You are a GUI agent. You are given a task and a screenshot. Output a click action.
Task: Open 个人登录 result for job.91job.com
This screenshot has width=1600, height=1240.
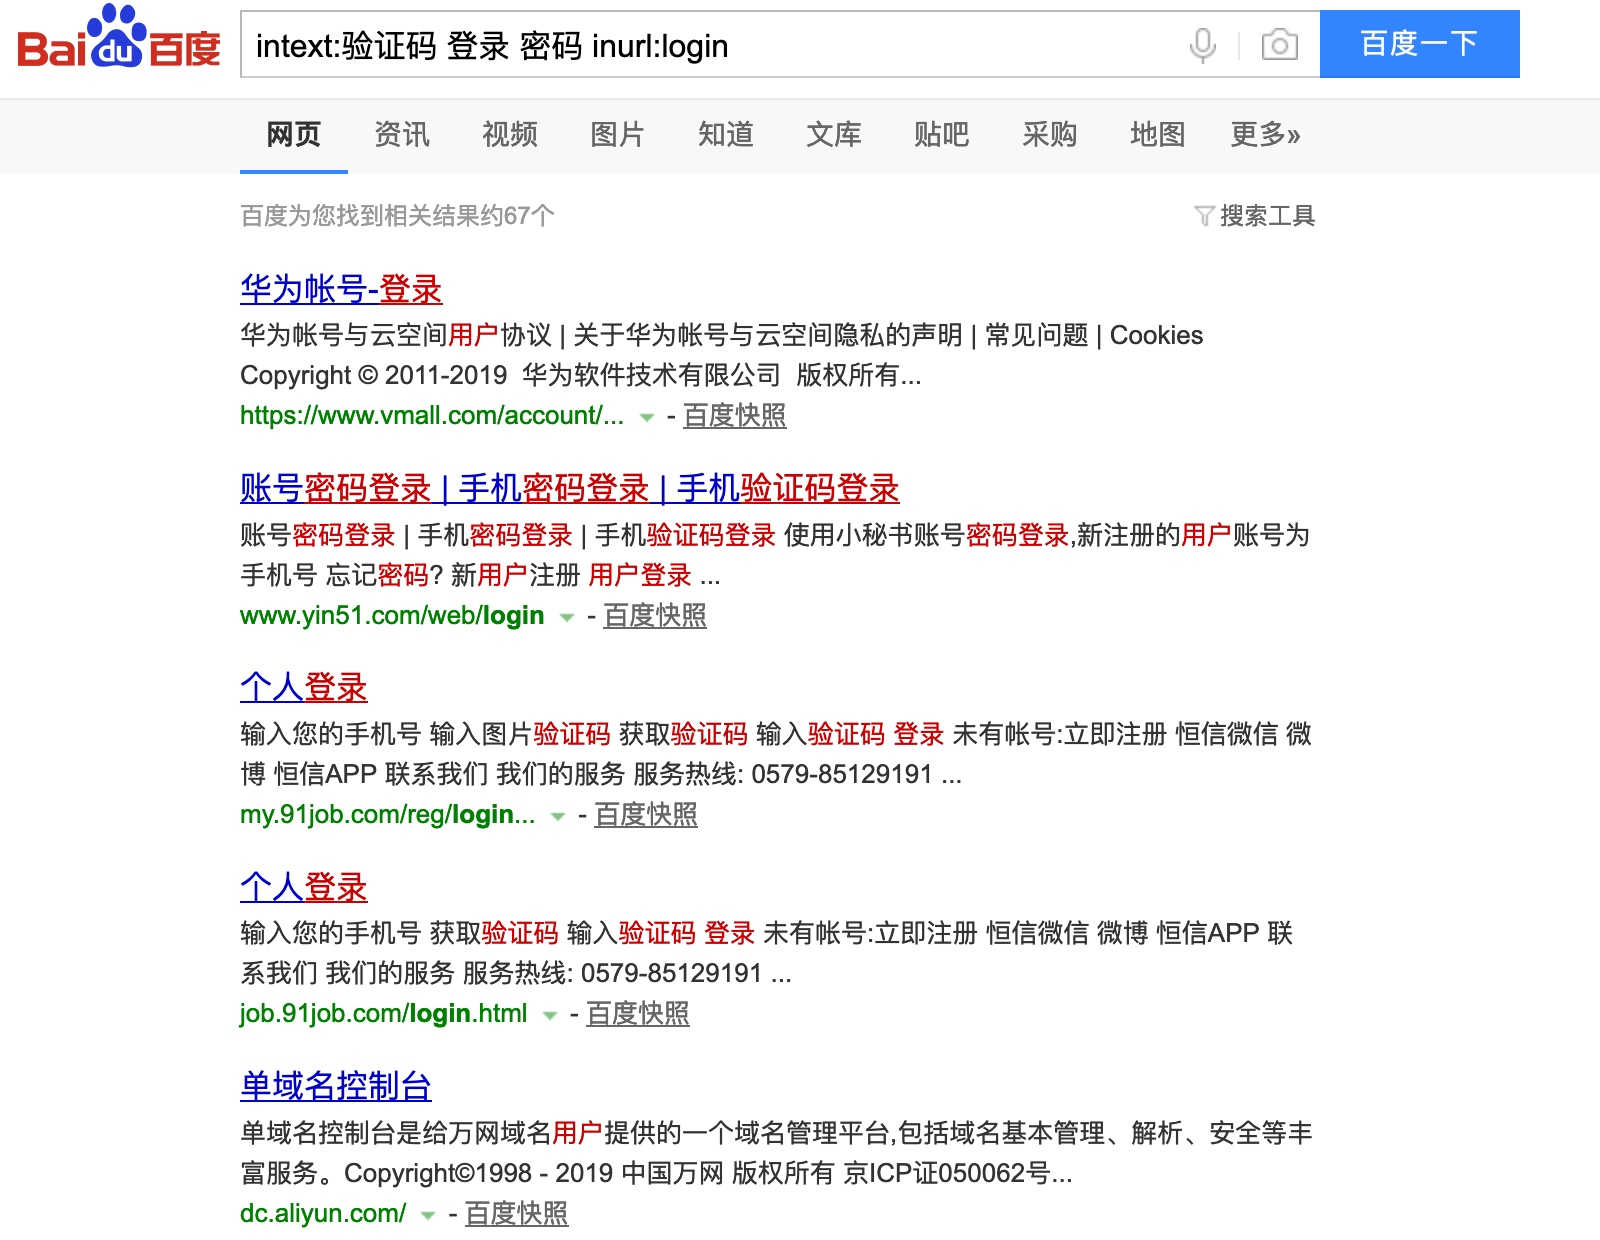304,888
